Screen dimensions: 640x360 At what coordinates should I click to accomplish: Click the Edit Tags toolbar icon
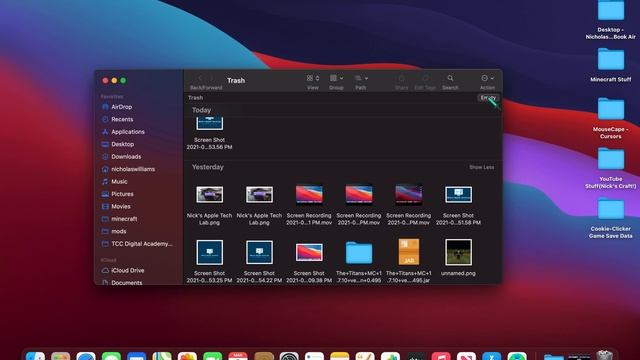click(x=425, y=78)
